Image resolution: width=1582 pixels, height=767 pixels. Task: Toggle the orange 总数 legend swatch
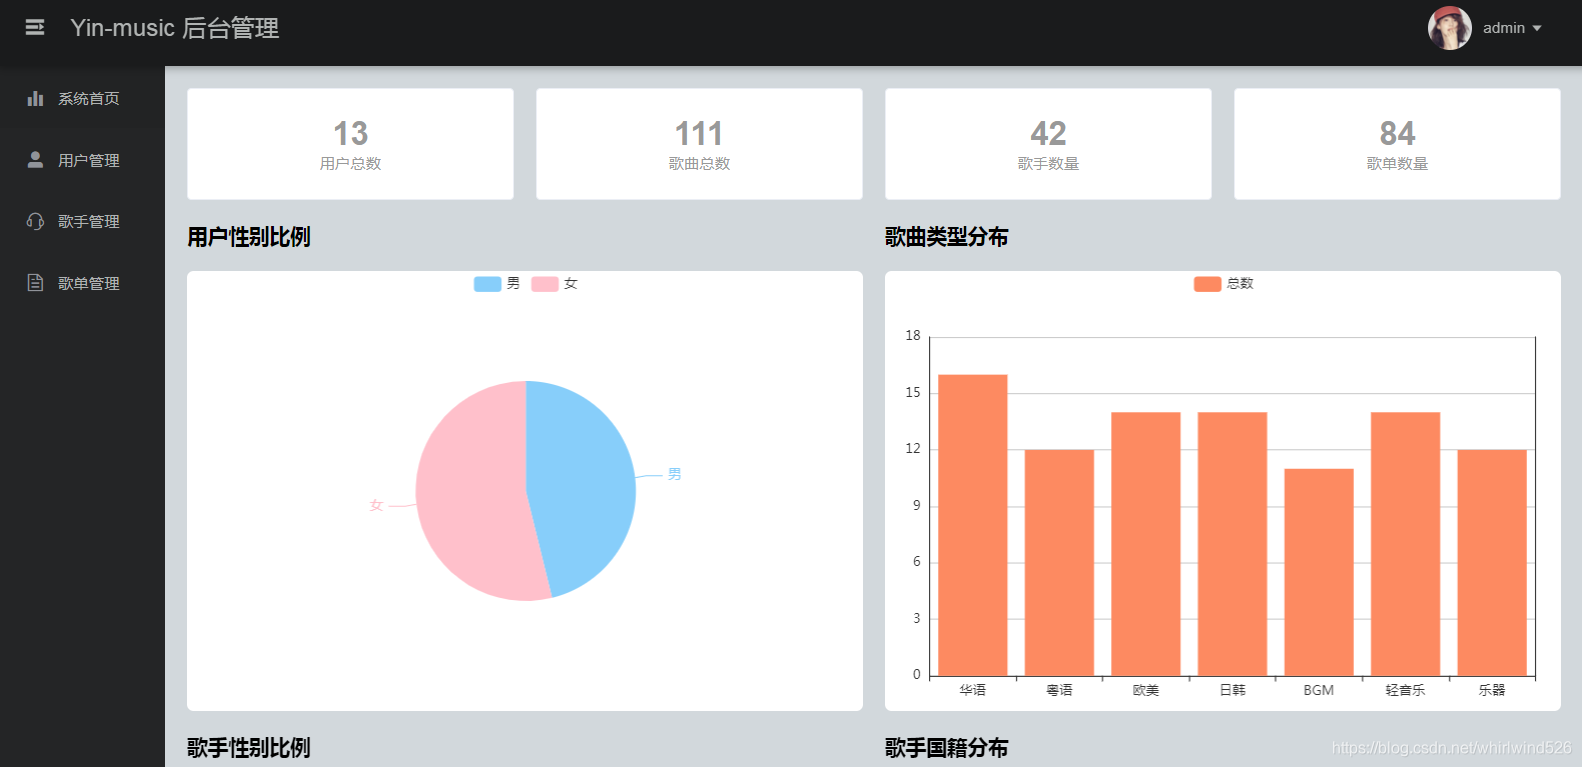(1208, 284)
